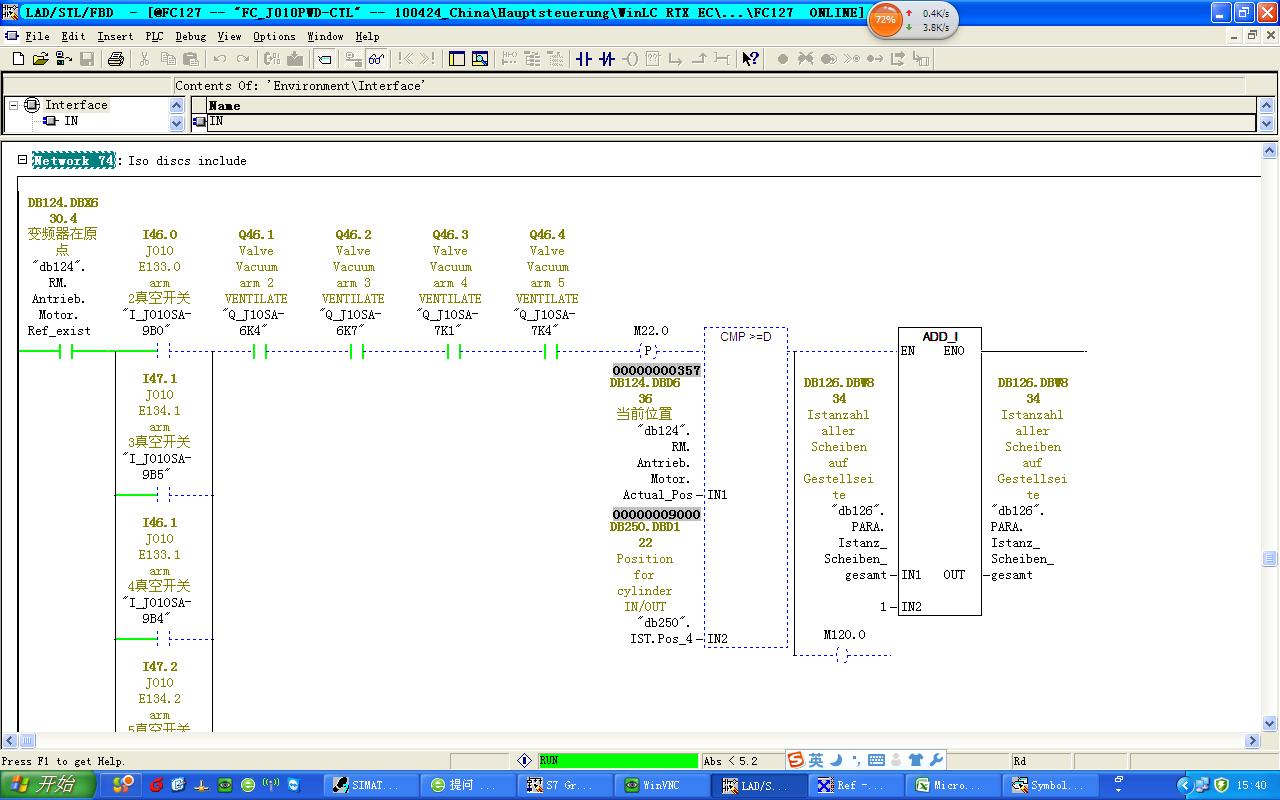
Task: Collapse the Interface tree node
Action: pos(14,105)
